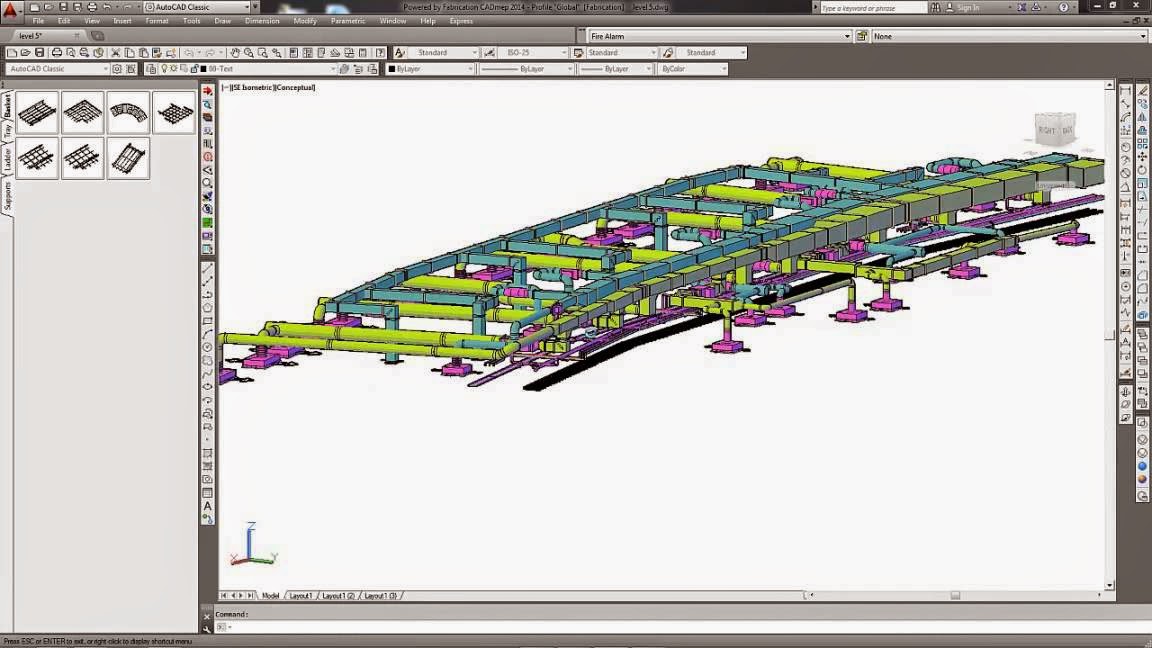Image resolution: width=1152 pixels, height=648 pixels.
Task: Switch to the Layout1 tab
Action: point(300,596)
